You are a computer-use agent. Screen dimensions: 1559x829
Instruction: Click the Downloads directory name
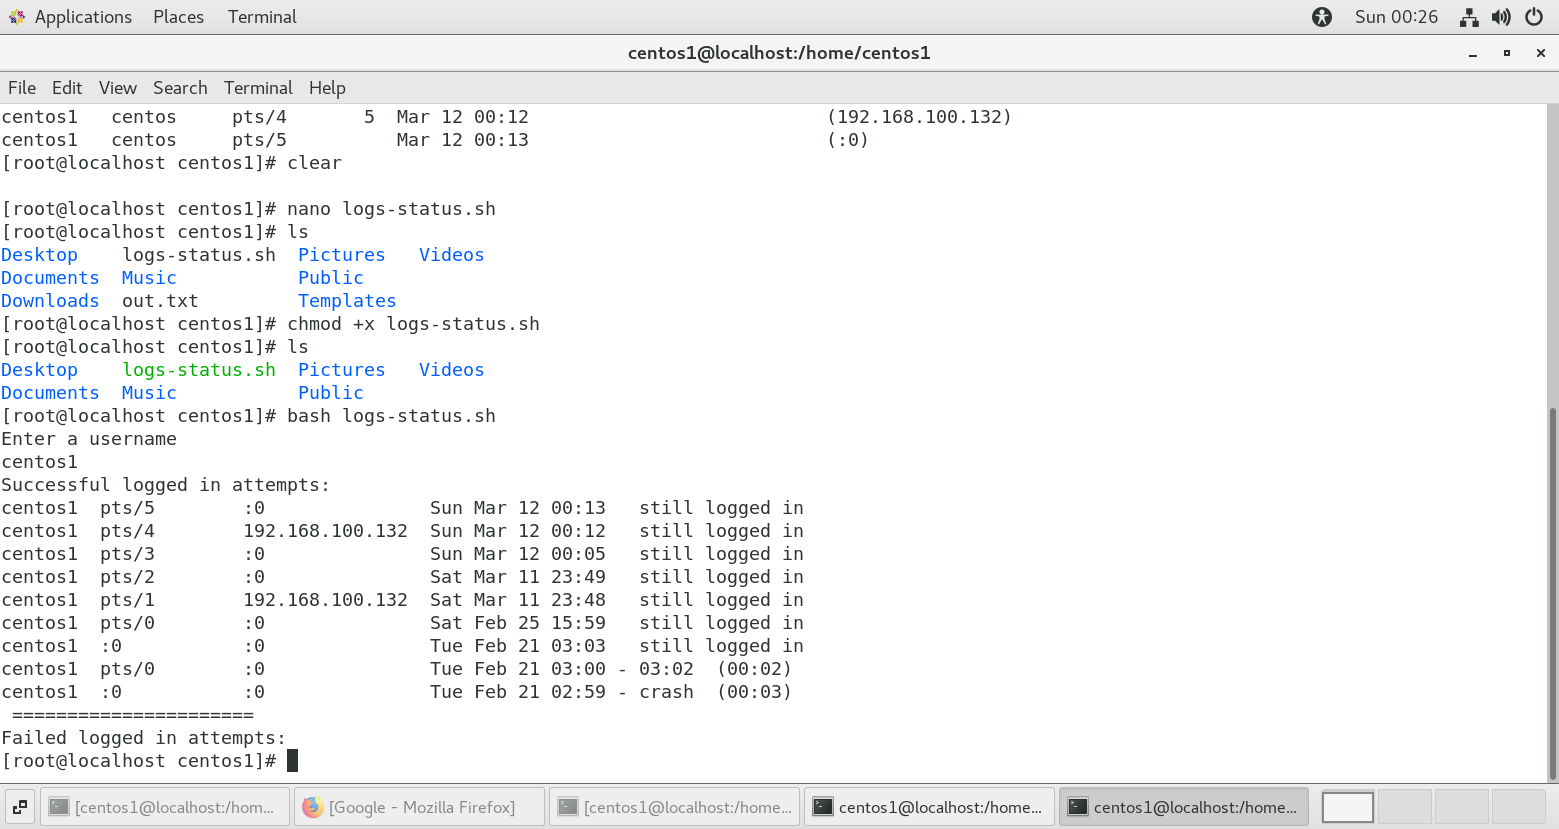(x=50, y=301)
